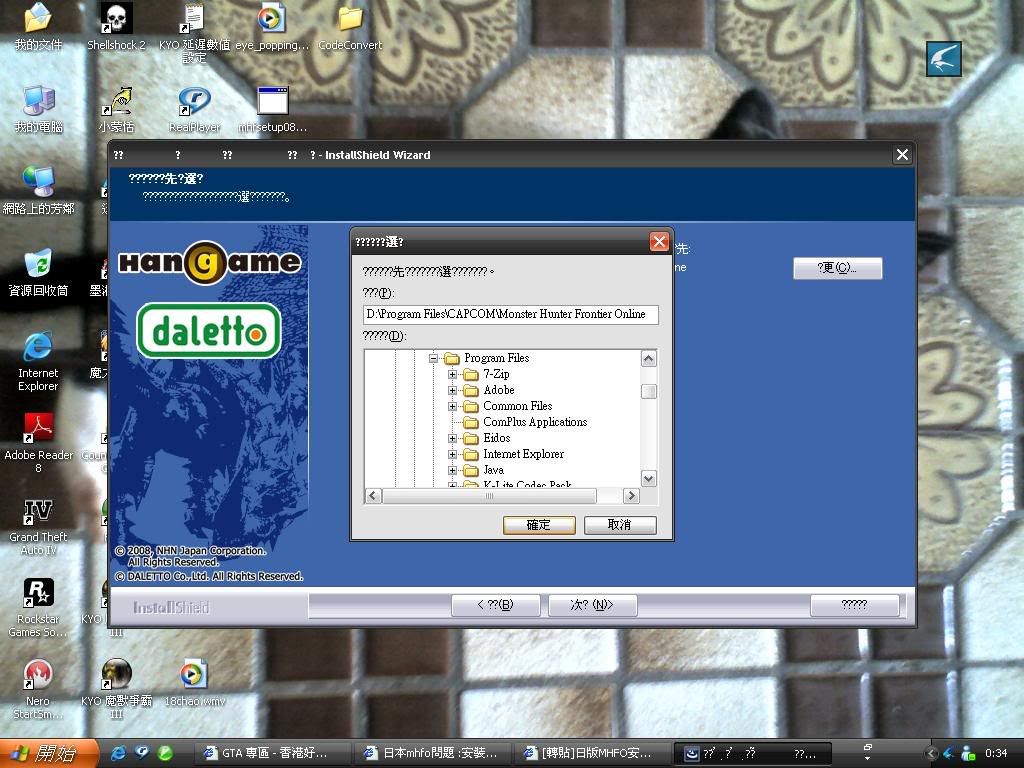Click the system tray clock 0:34
The image size is (1024, 768).
click(x=997, y=754)
